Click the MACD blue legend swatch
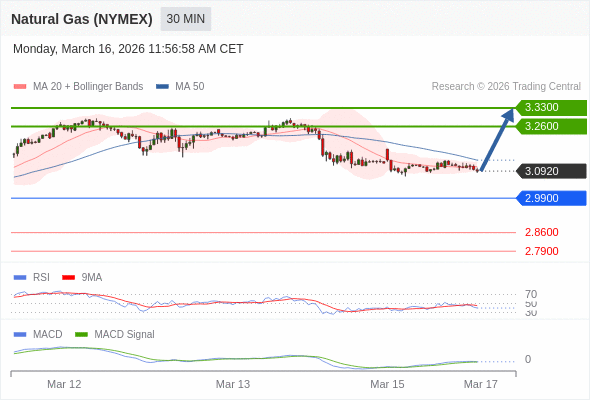 [20, 335]
